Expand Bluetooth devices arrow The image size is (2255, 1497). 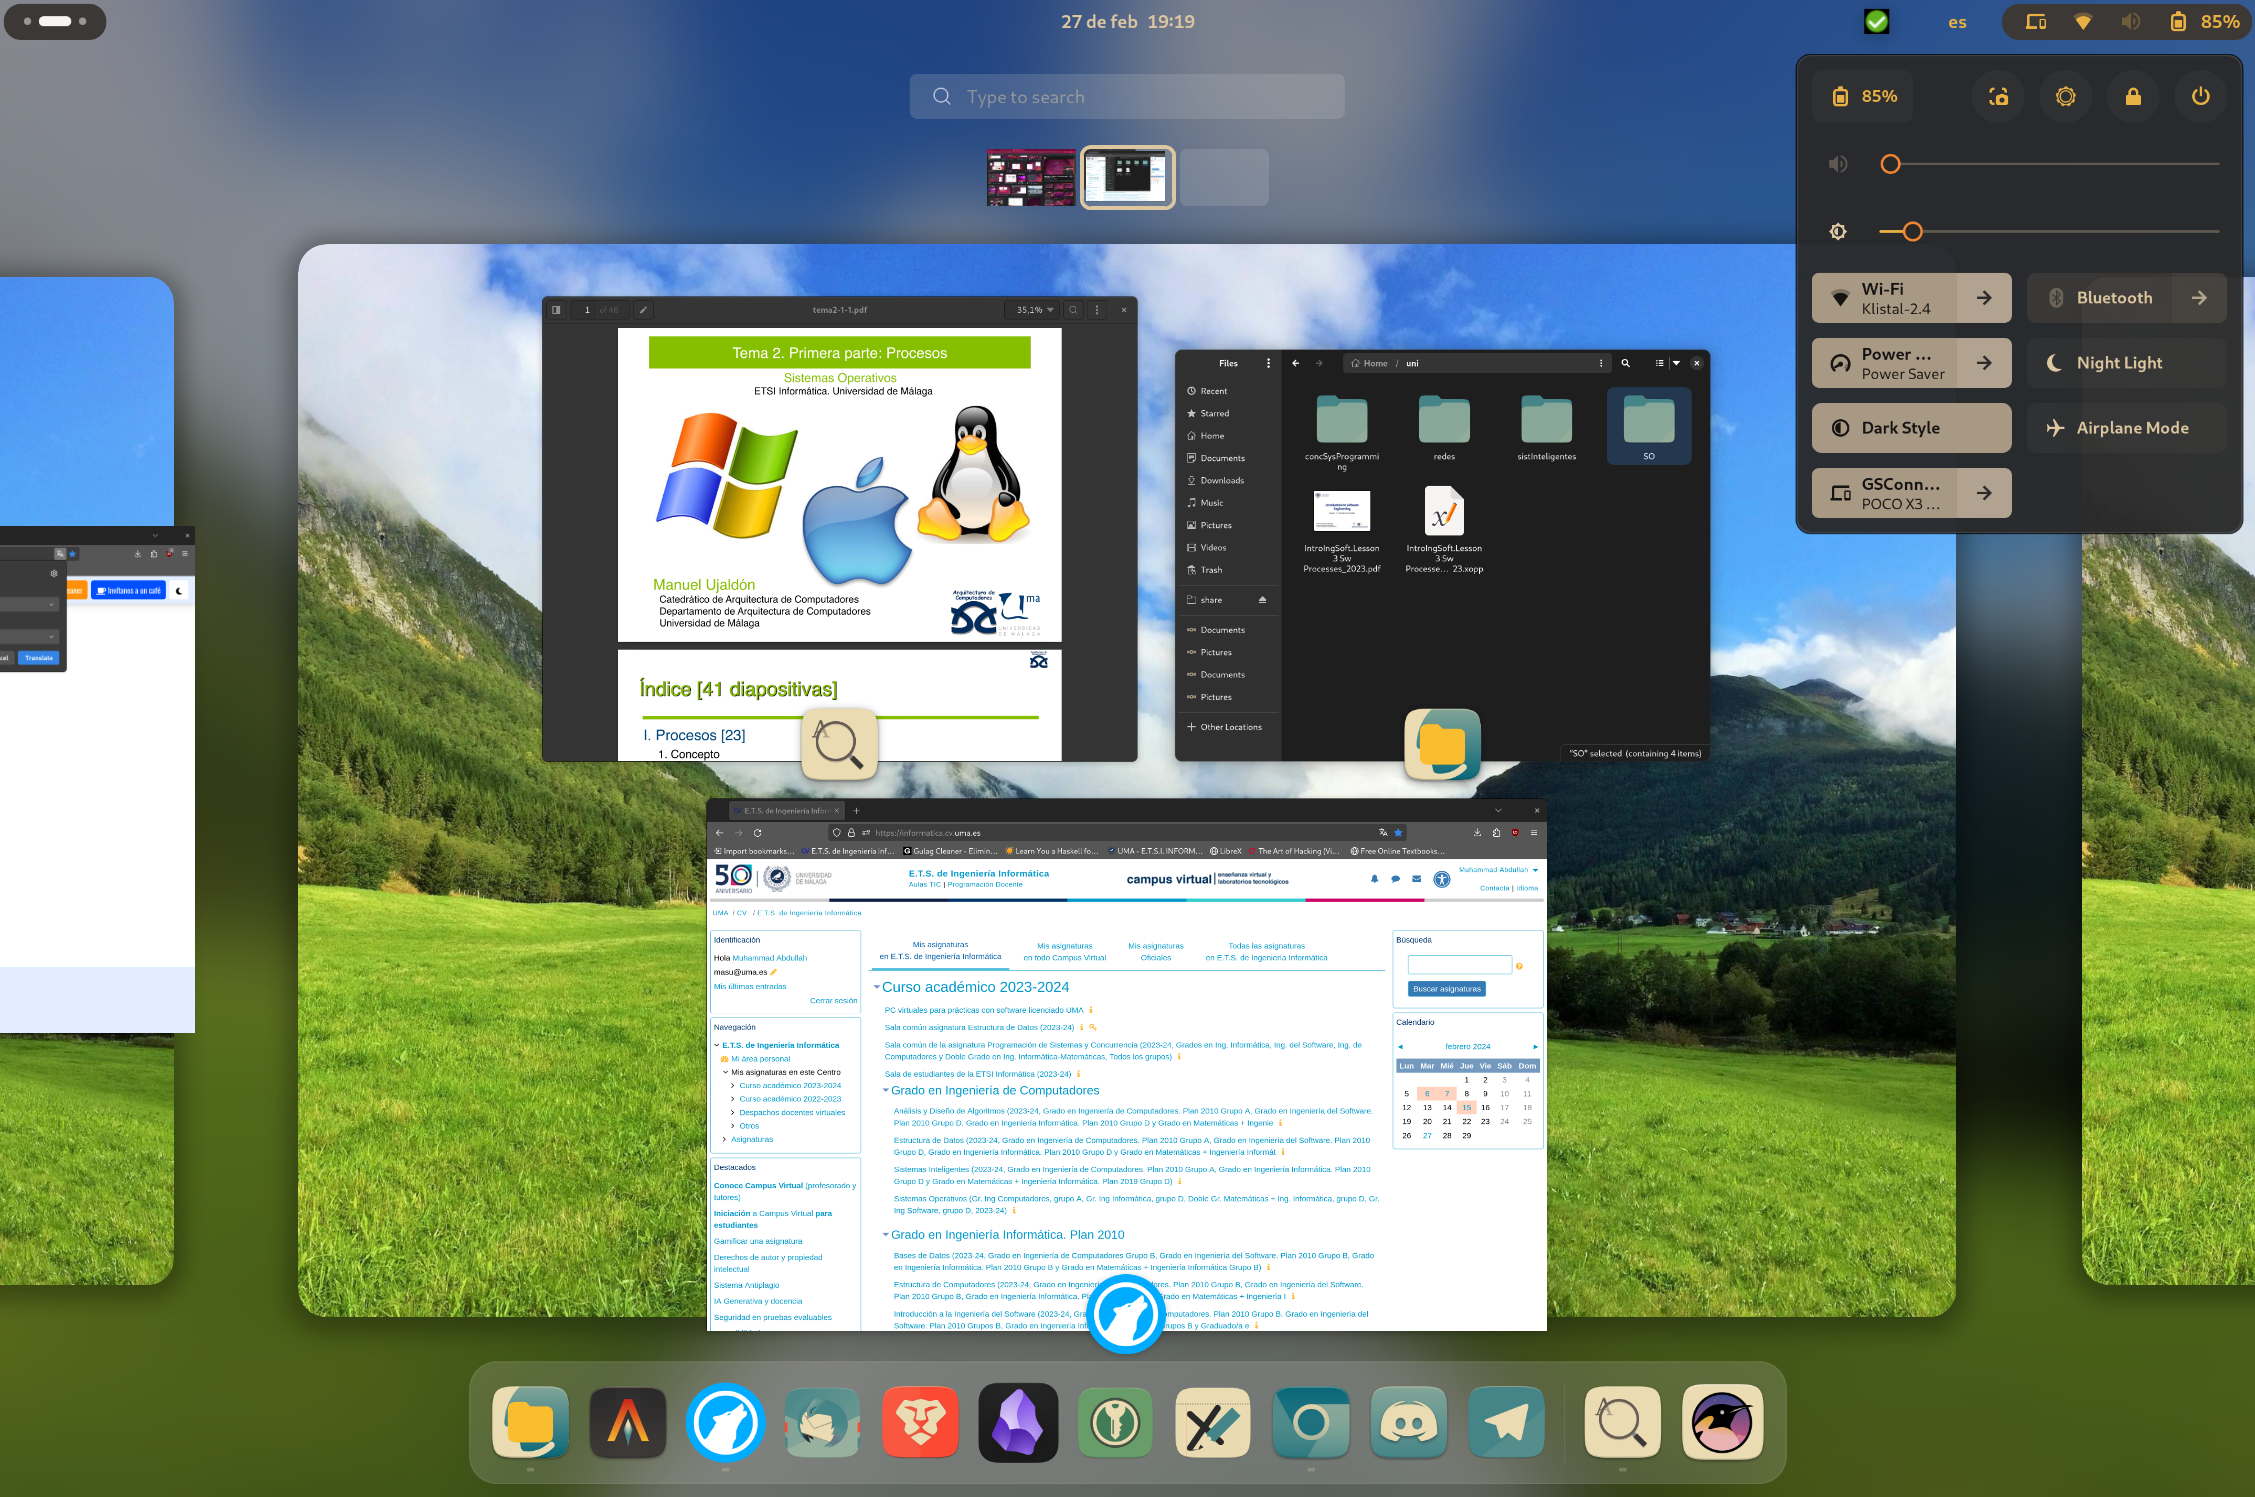[2199, 298]
